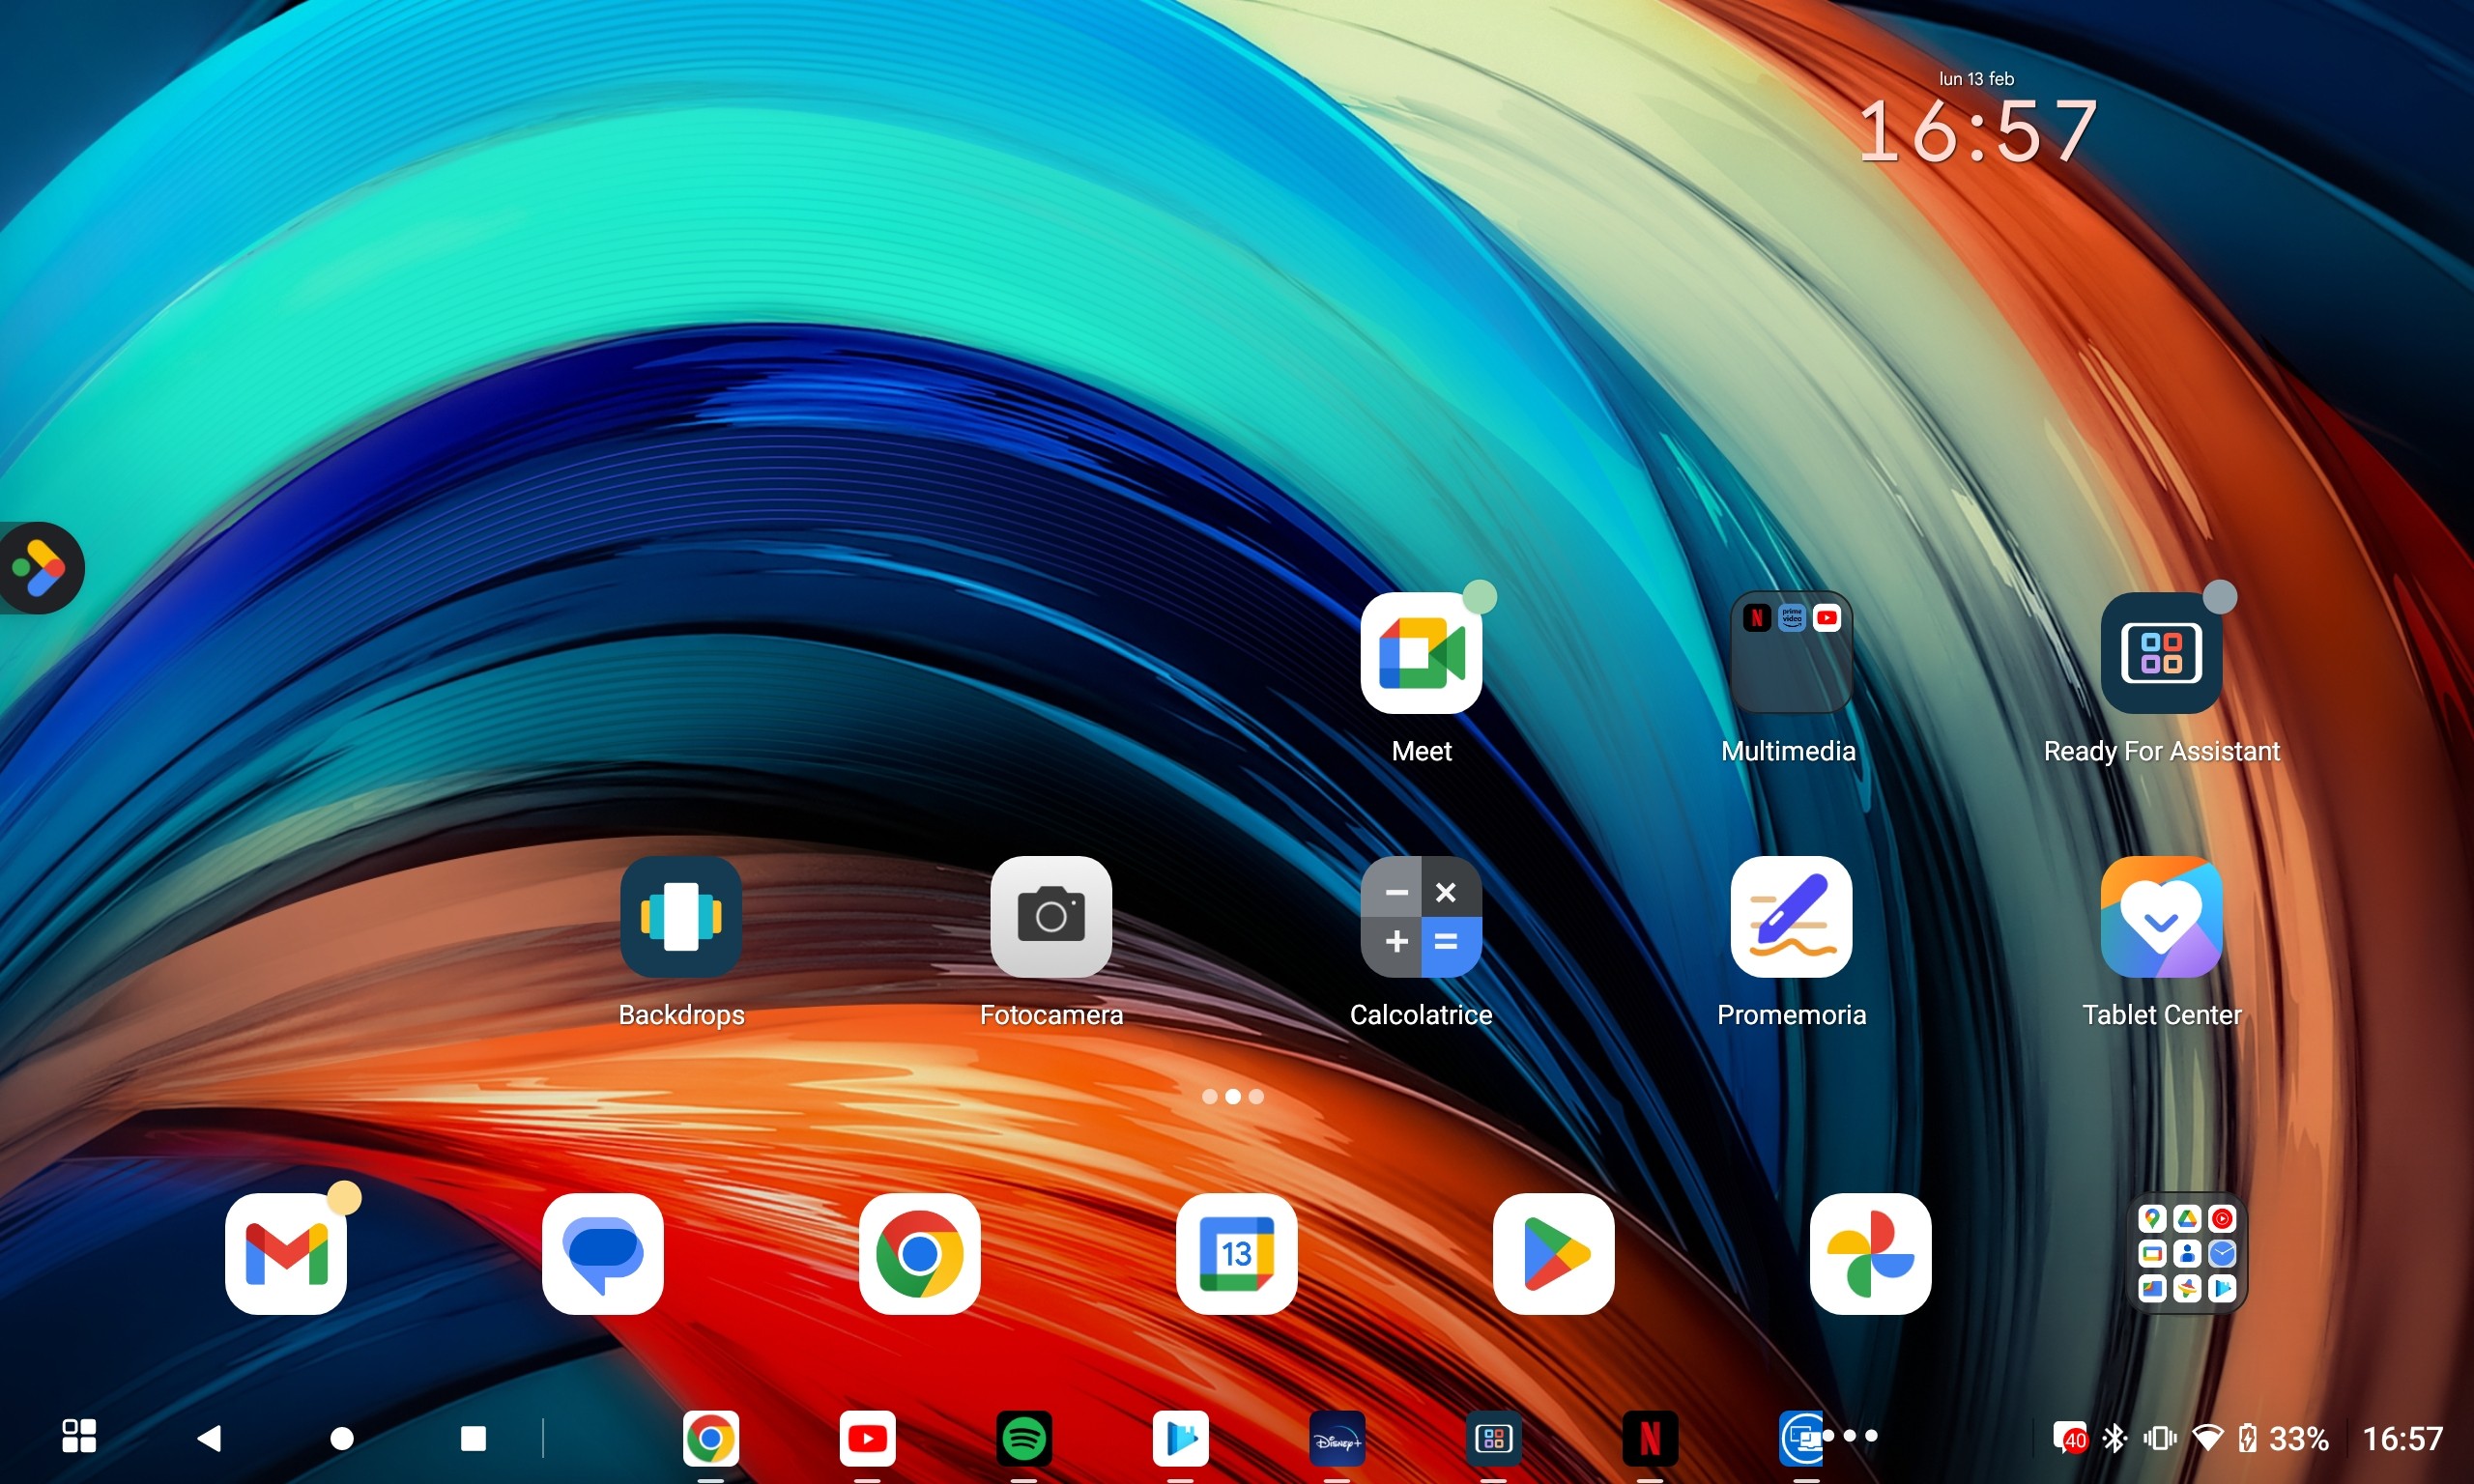Viewport: 2474px width, 1484px height.
Task: Launch Chrome from the home dock
Action: 920,1254
